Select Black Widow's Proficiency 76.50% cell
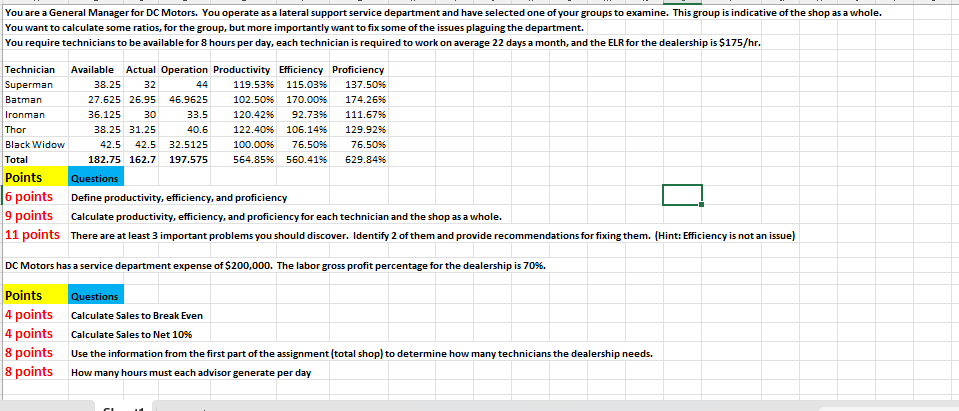Screen dimensions: 959x411 pos(358,144)
